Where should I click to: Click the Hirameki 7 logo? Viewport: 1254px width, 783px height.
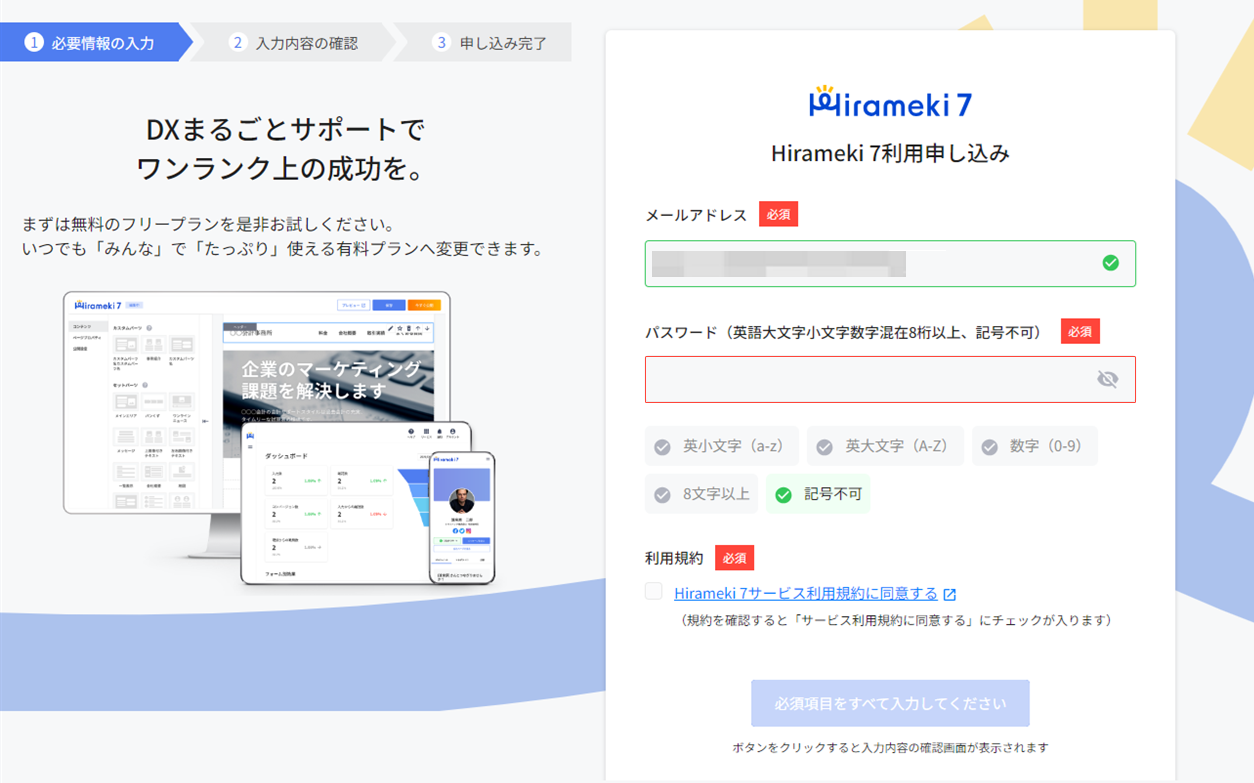click(890, 102)
